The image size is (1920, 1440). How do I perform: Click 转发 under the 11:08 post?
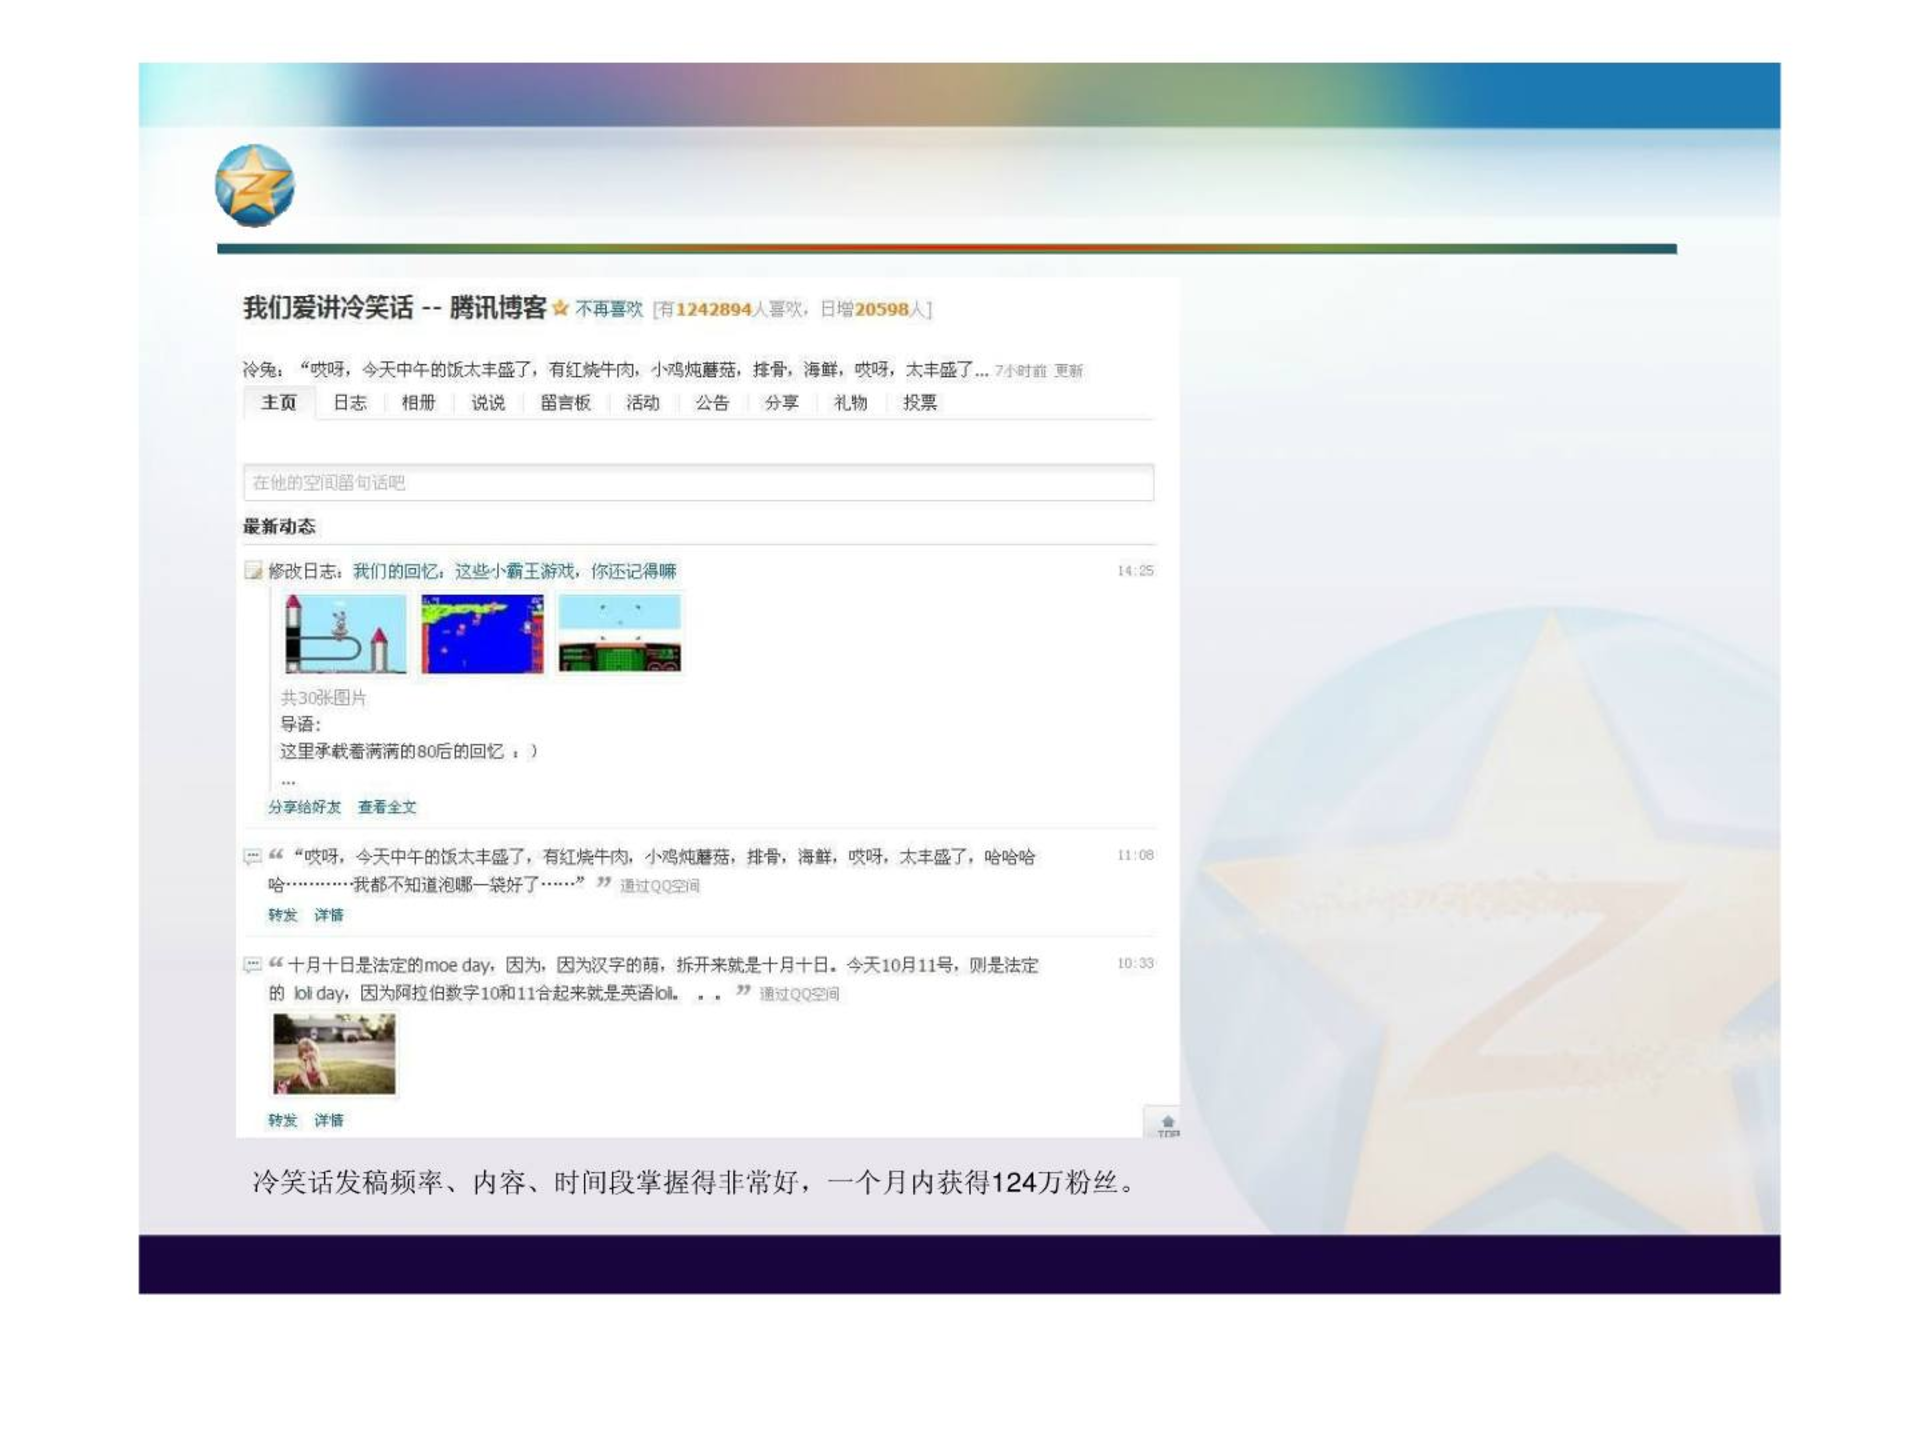tap(283, 915)
